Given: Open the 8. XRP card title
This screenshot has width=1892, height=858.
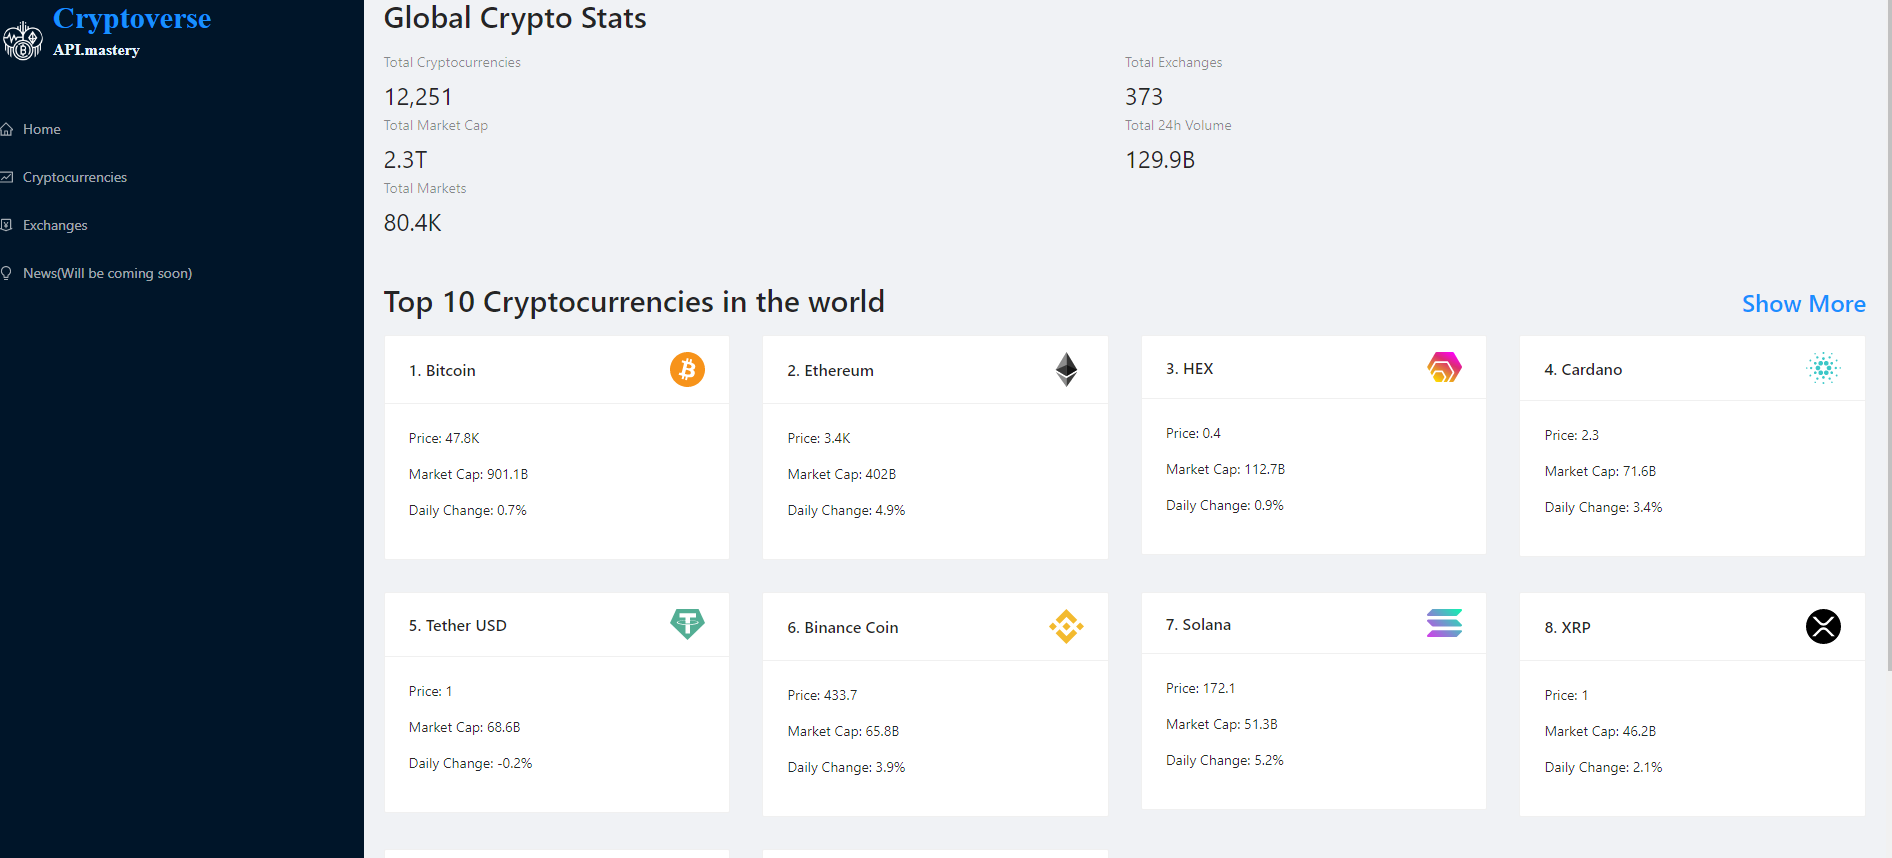Looking at the screenshot, I should (x=1567, y=627).
